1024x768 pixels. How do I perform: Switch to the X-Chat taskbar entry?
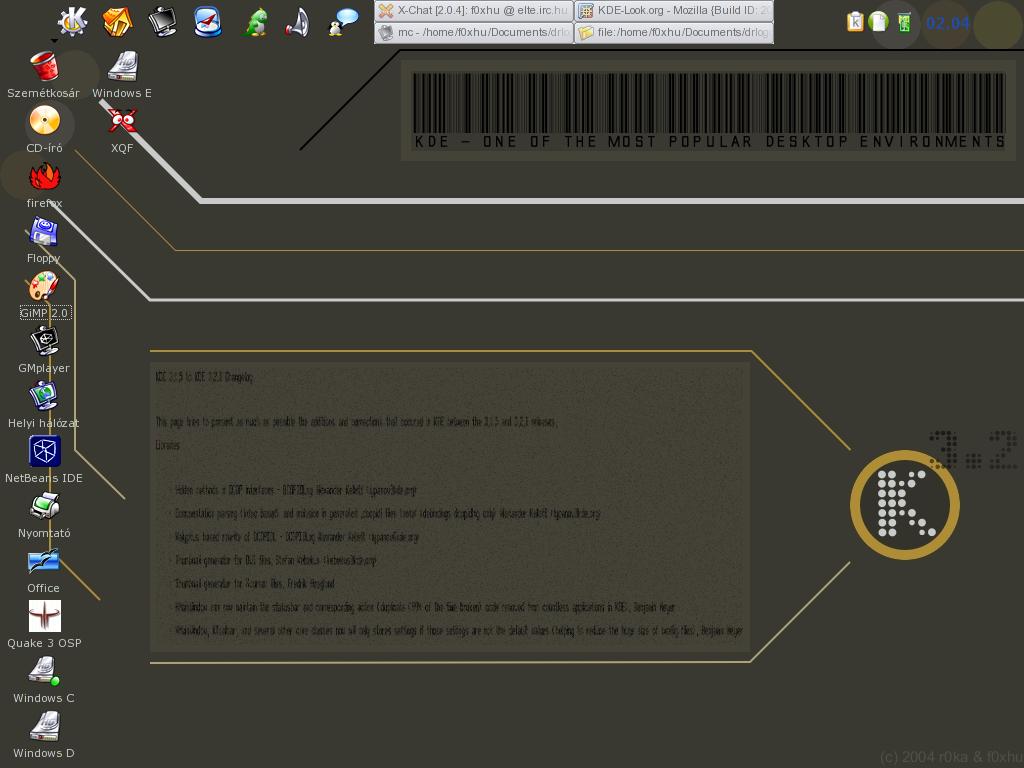tap(473, 10)
